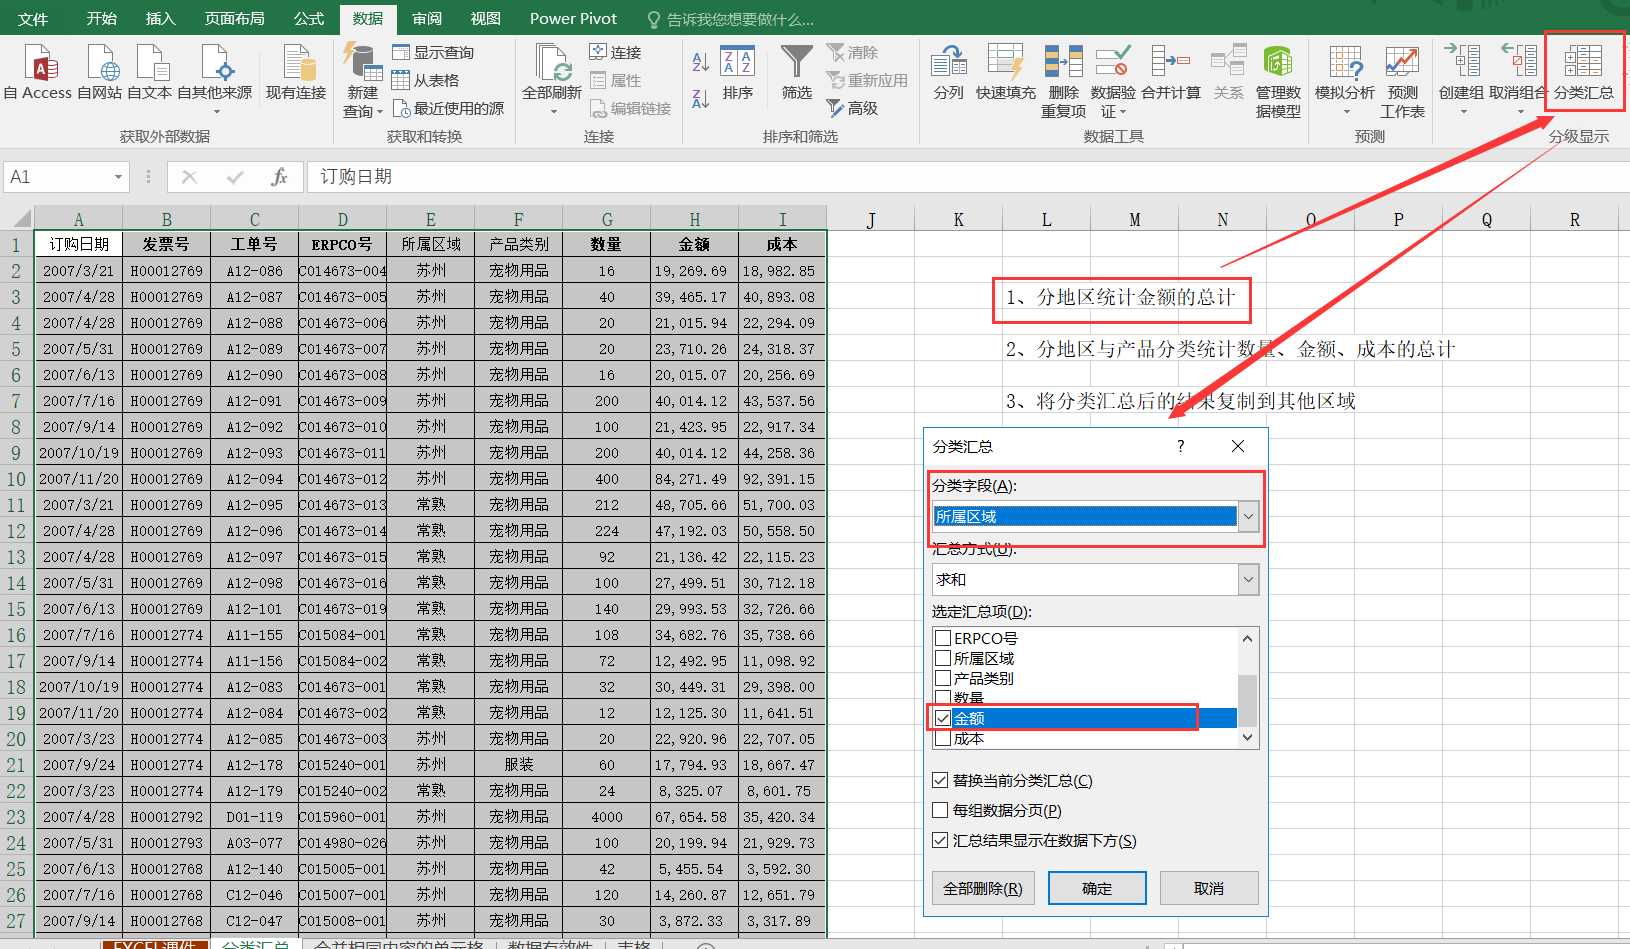Viewport: 1630px width, 949px height.
Task: Switch to the 视图 (View) tab
Action: (x=486, y=19)
